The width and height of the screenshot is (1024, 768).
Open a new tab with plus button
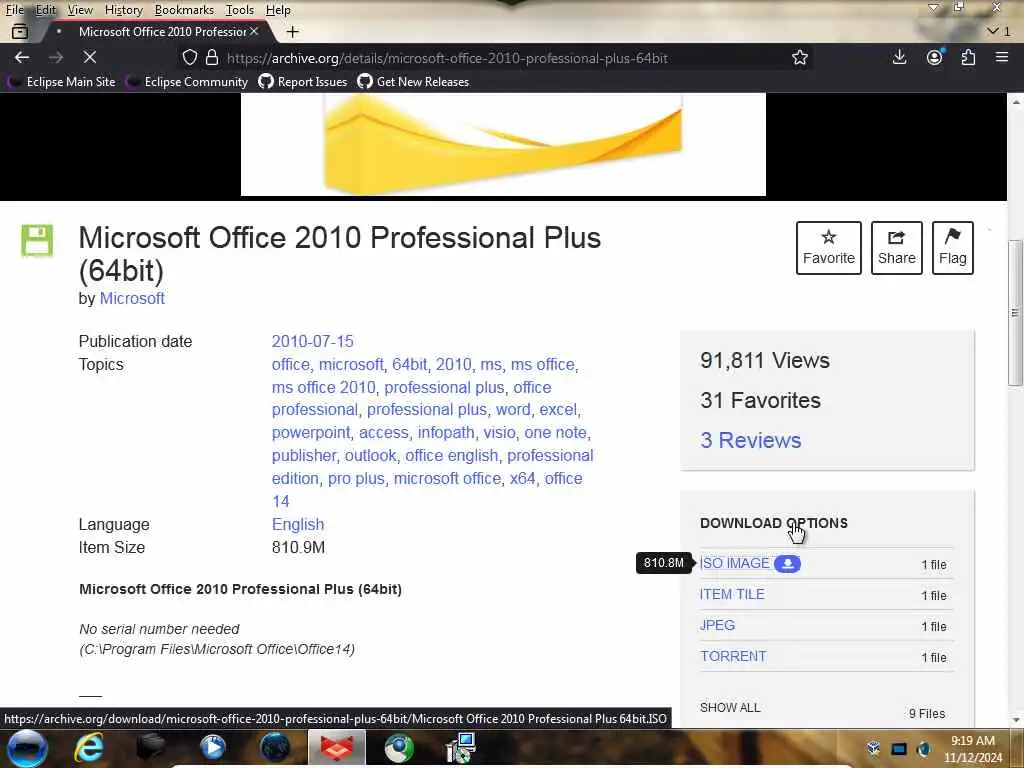click(x=293, y=31)
